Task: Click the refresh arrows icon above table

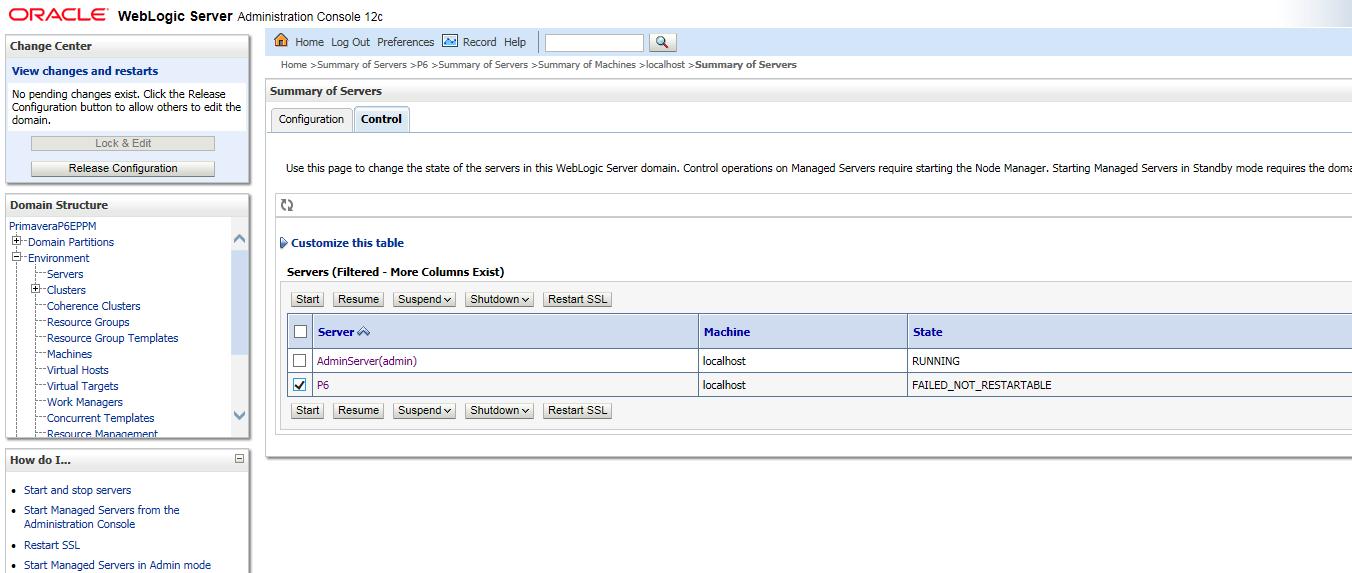Action: click(287, 205)
